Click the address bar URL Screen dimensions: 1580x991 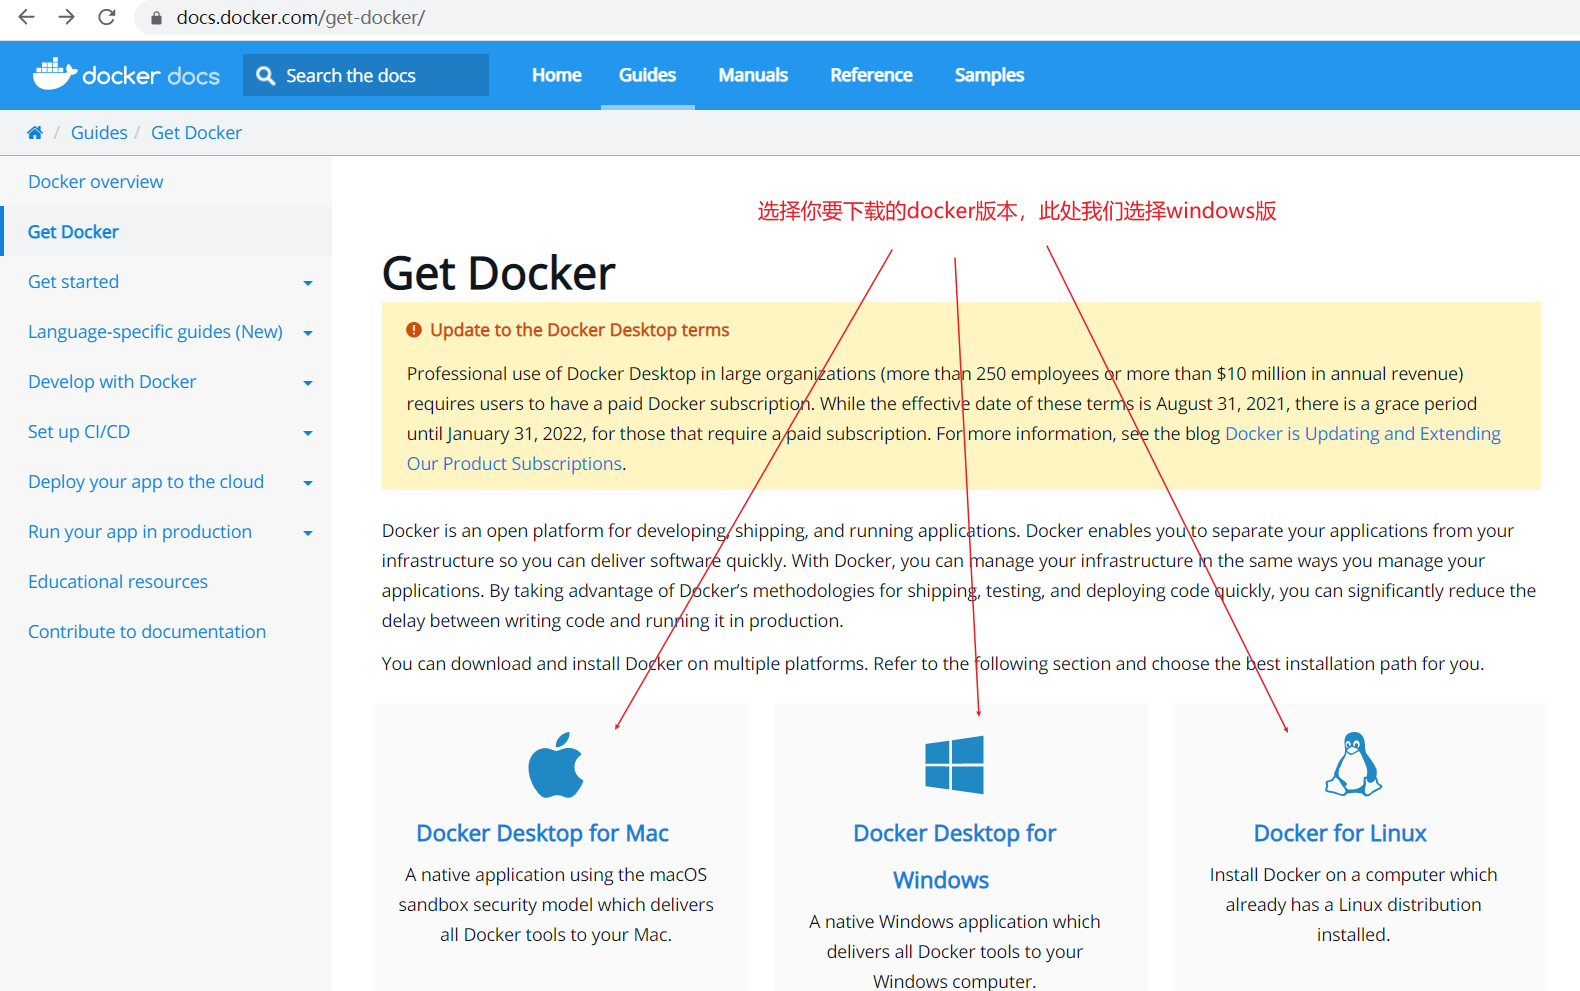click(300, 18)
